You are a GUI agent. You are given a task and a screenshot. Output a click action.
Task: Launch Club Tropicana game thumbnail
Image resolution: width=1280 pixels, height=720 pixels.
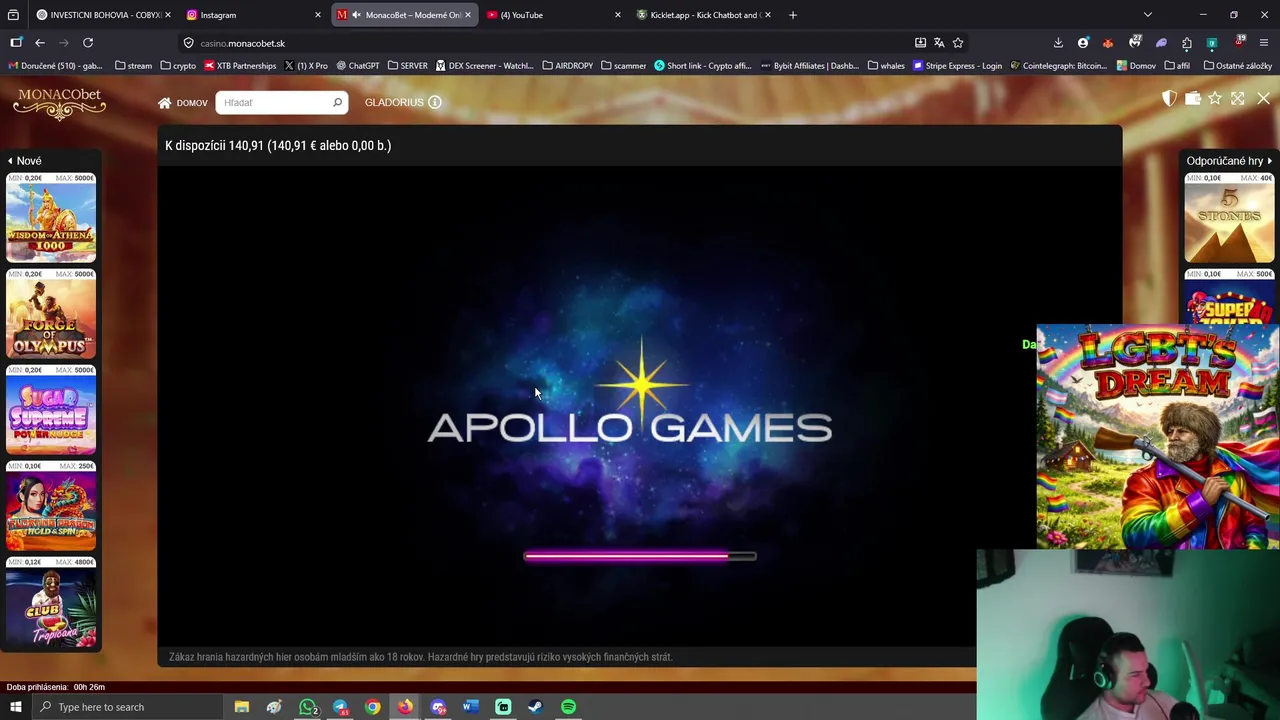[51, 602]
